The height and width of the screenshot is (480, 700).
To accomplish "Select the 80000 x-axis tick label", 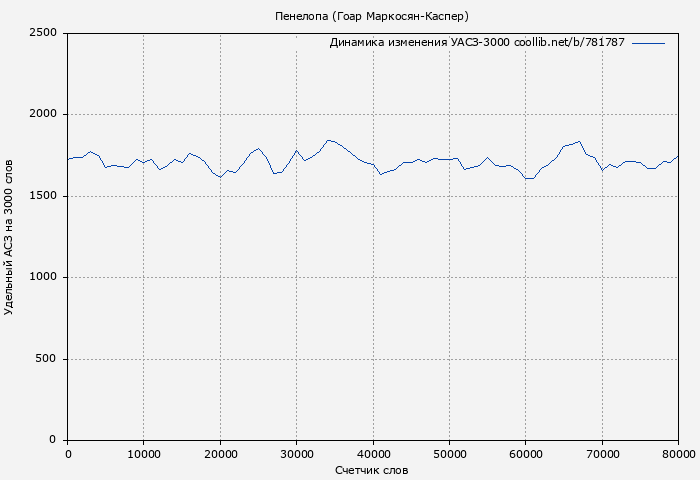I will tap(677, 454).
